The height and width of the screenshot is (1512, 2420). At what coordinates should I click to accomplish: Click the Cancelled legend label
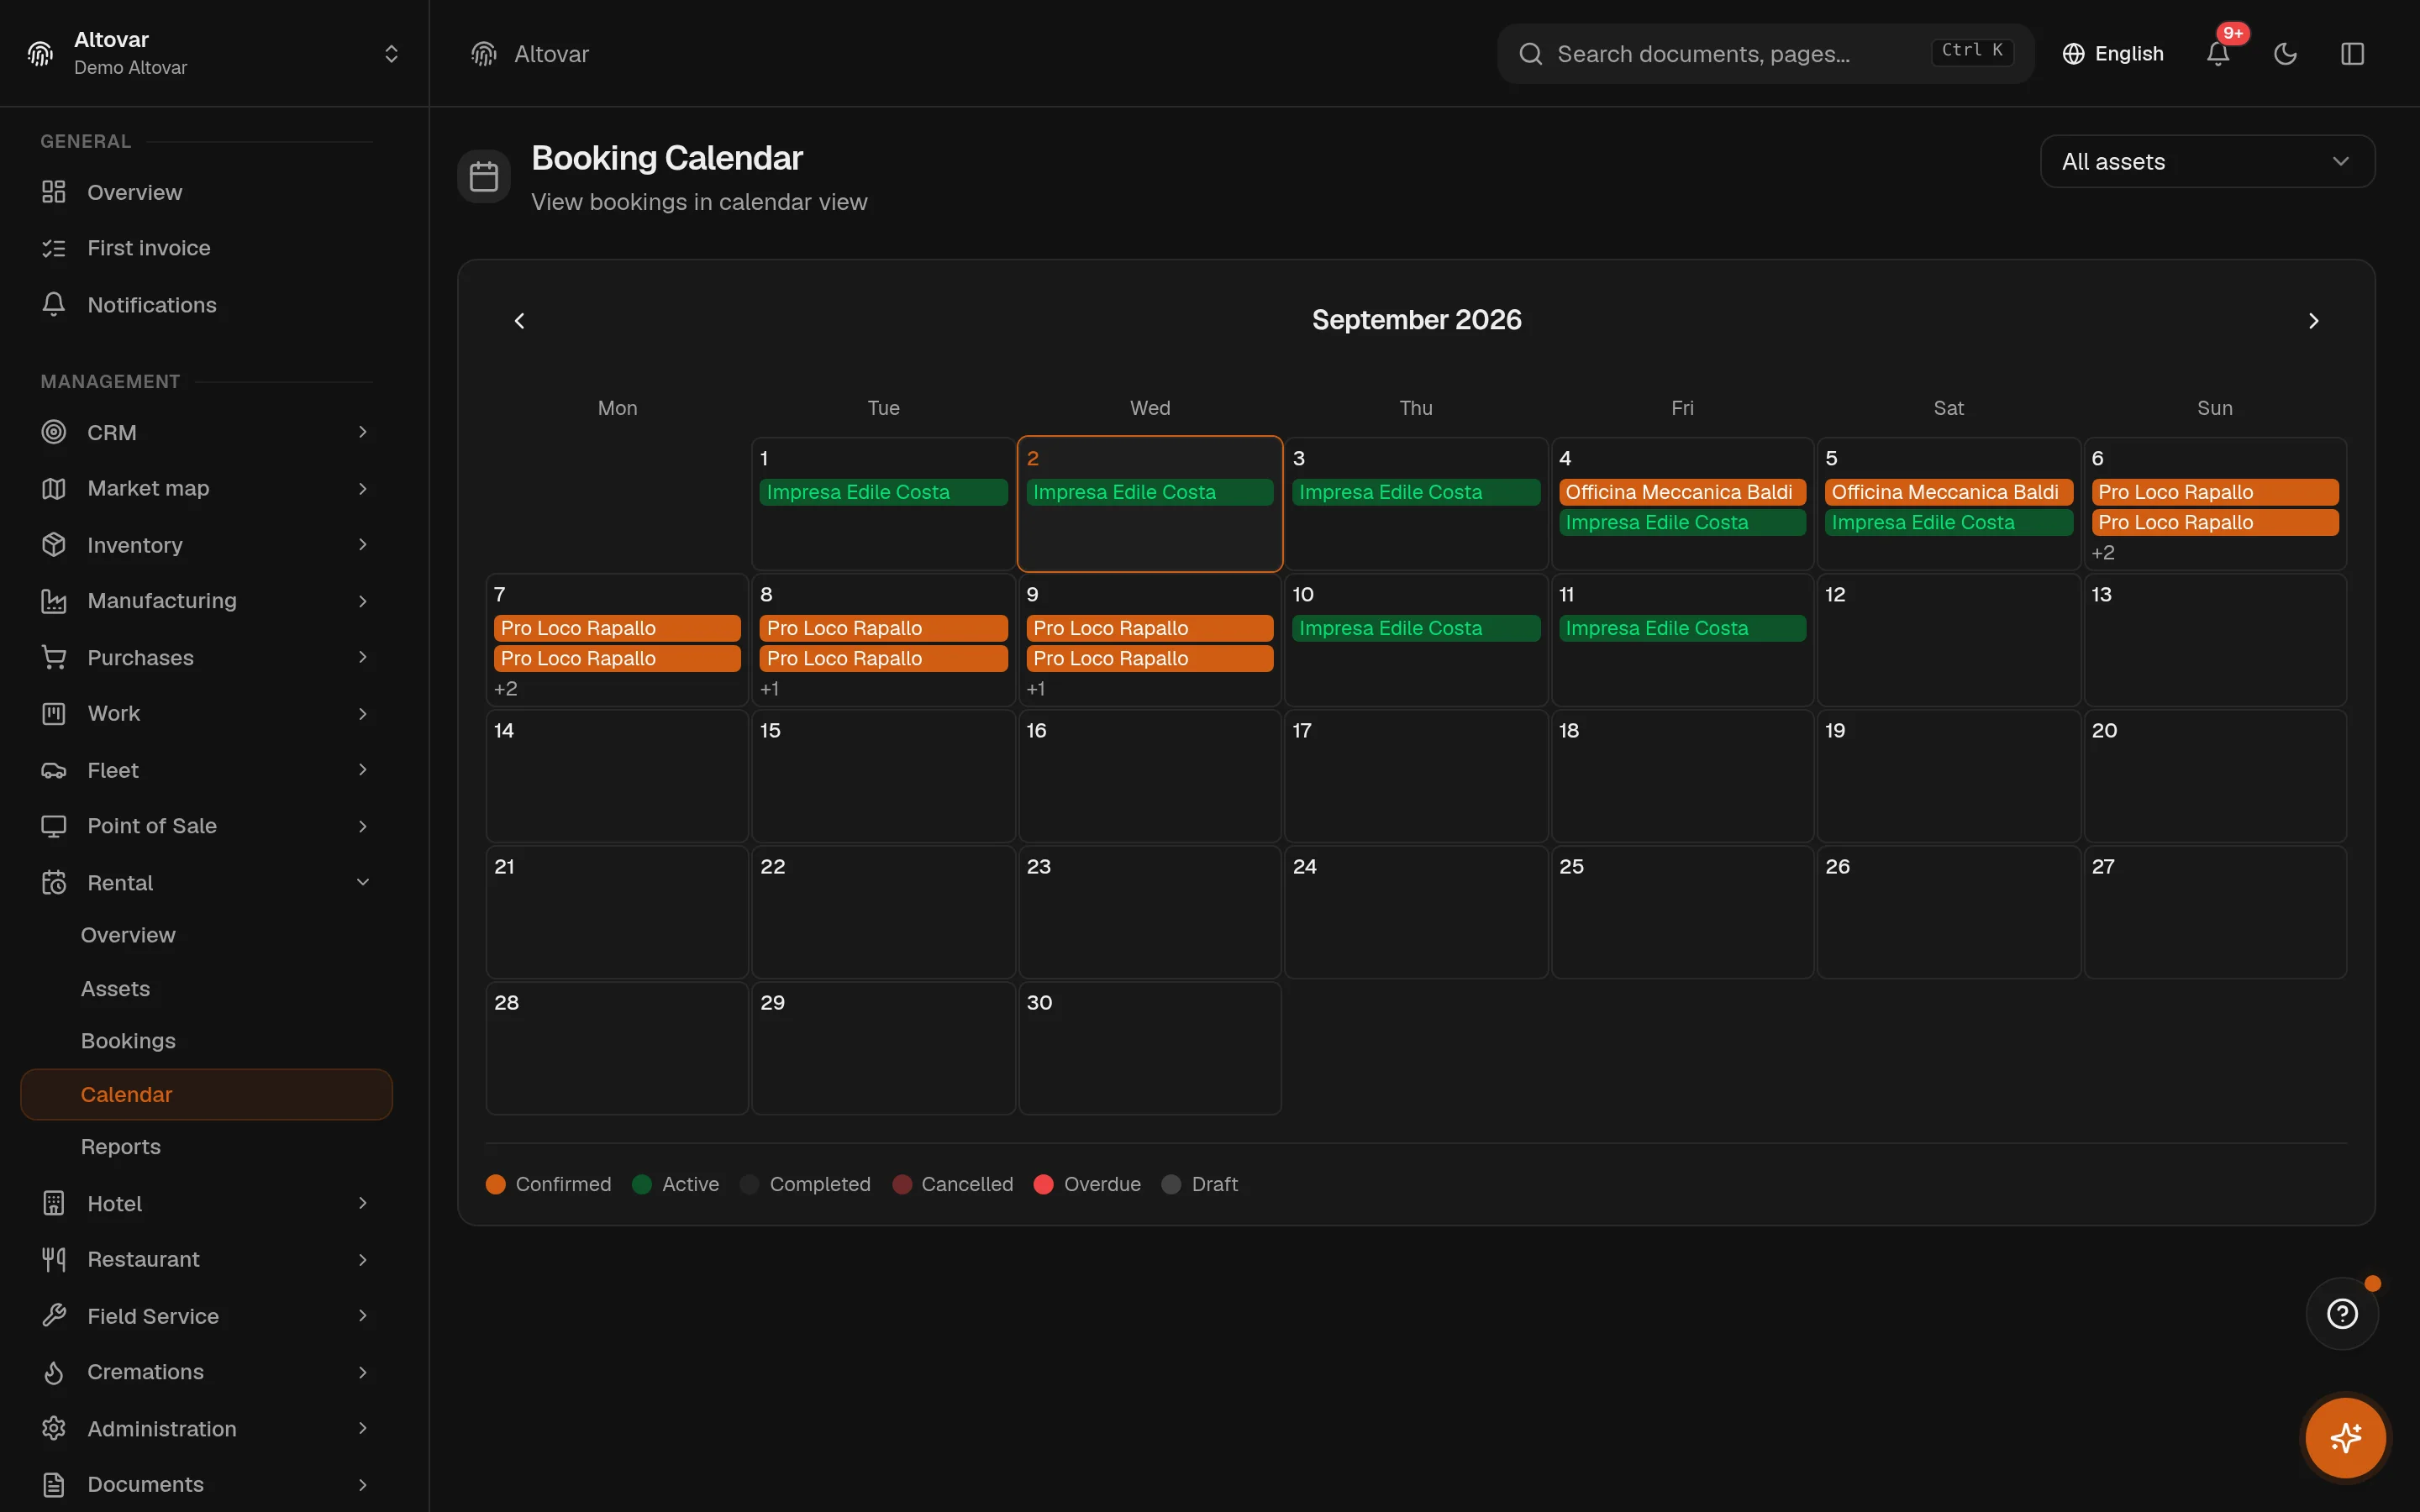click(x=967, y=1184)
